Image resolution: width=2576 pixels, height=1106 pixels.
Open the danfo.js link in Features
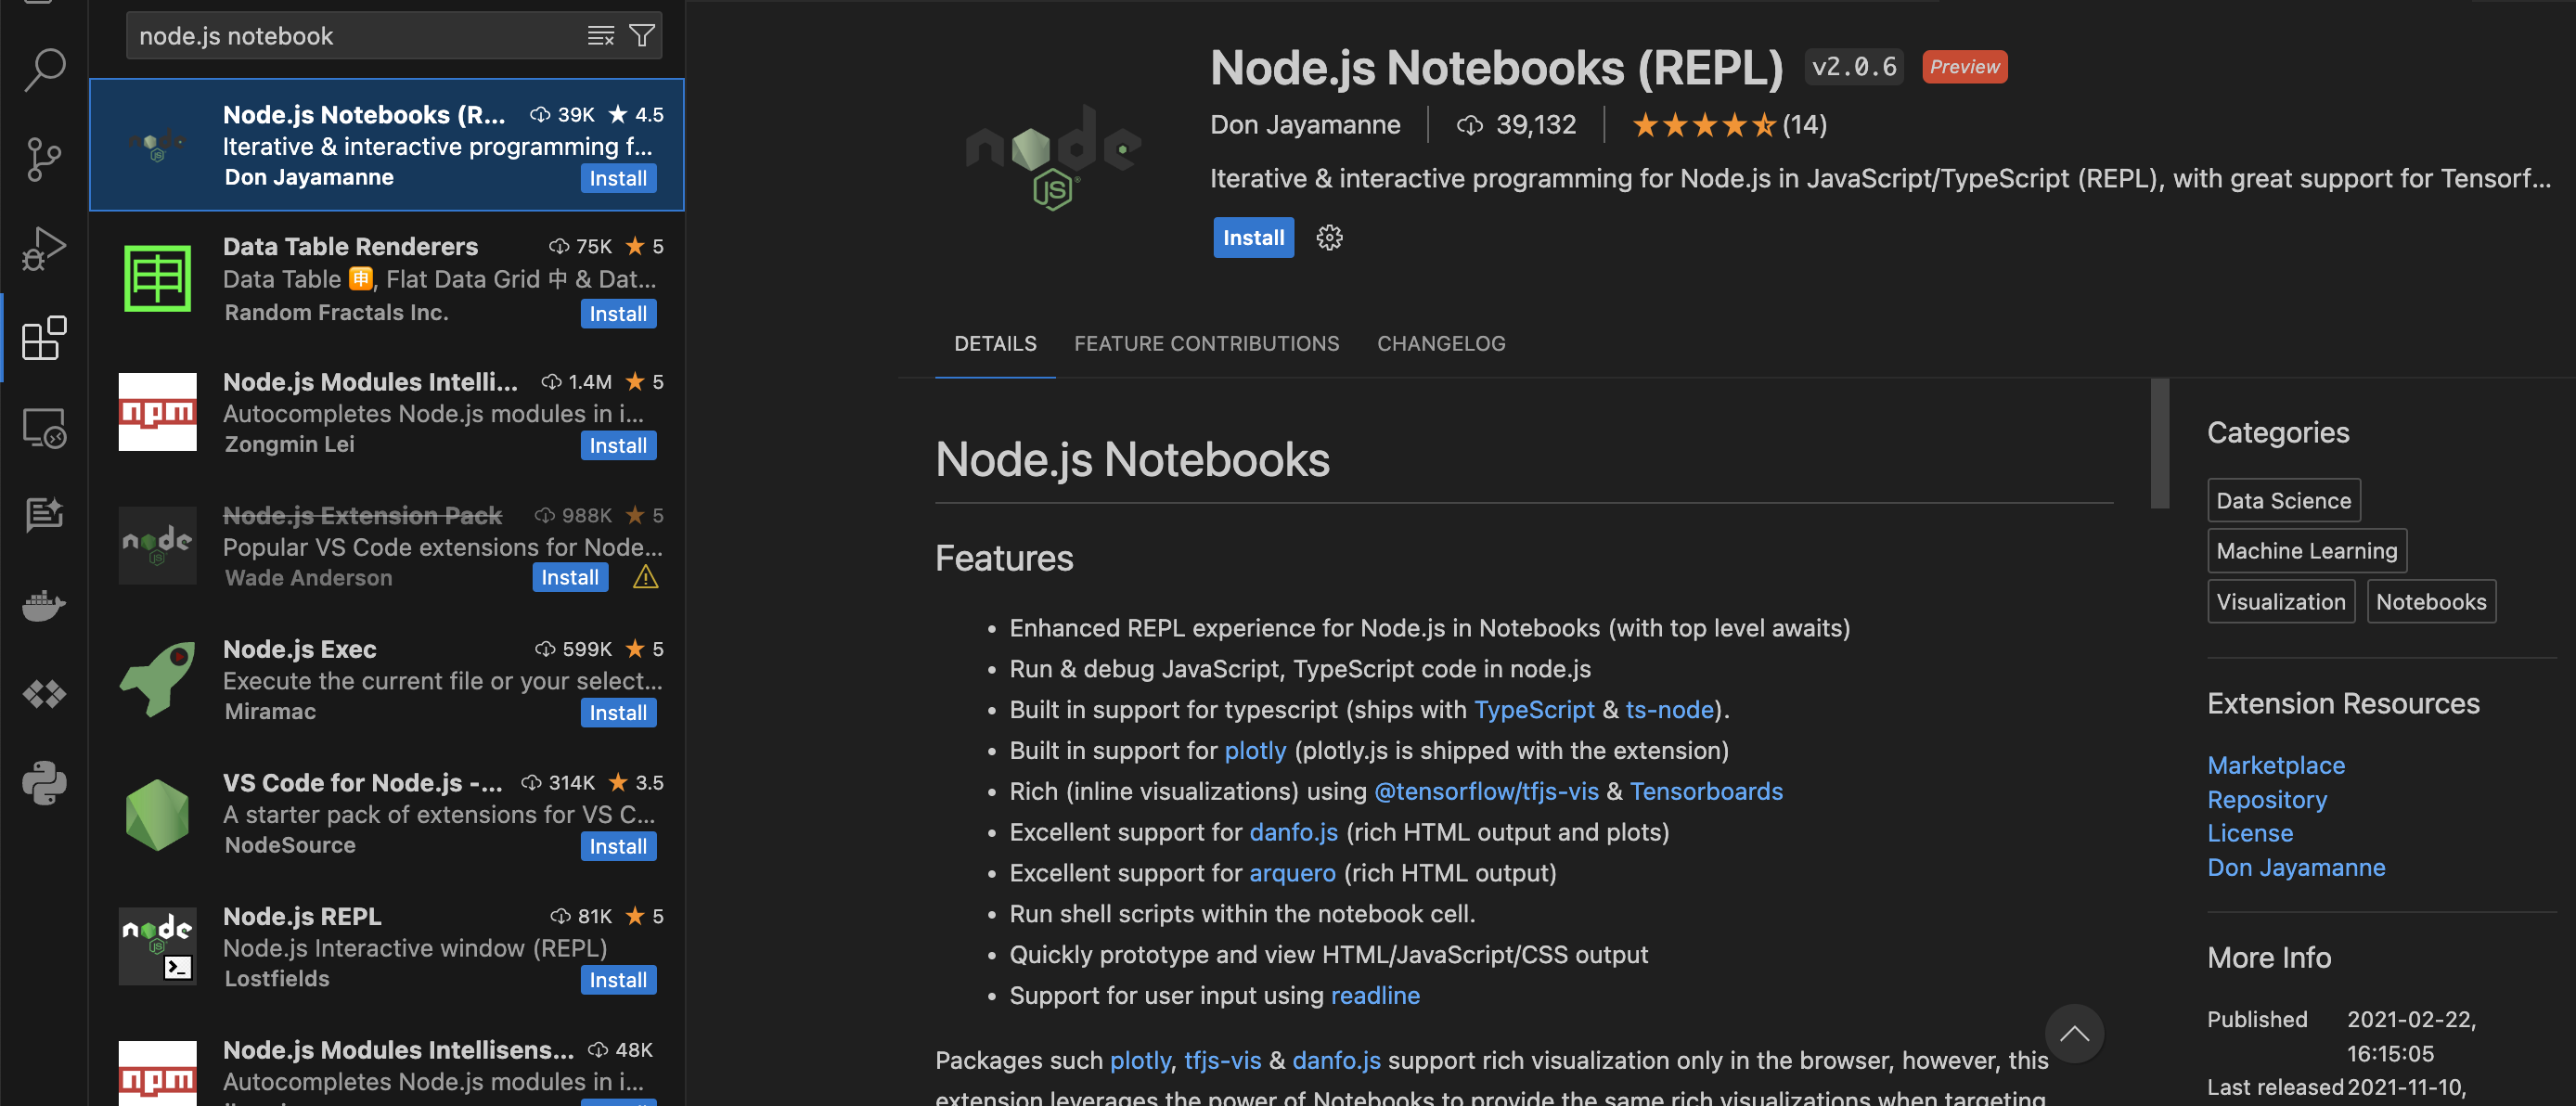pyautogui.click(x=1293, y=832)
